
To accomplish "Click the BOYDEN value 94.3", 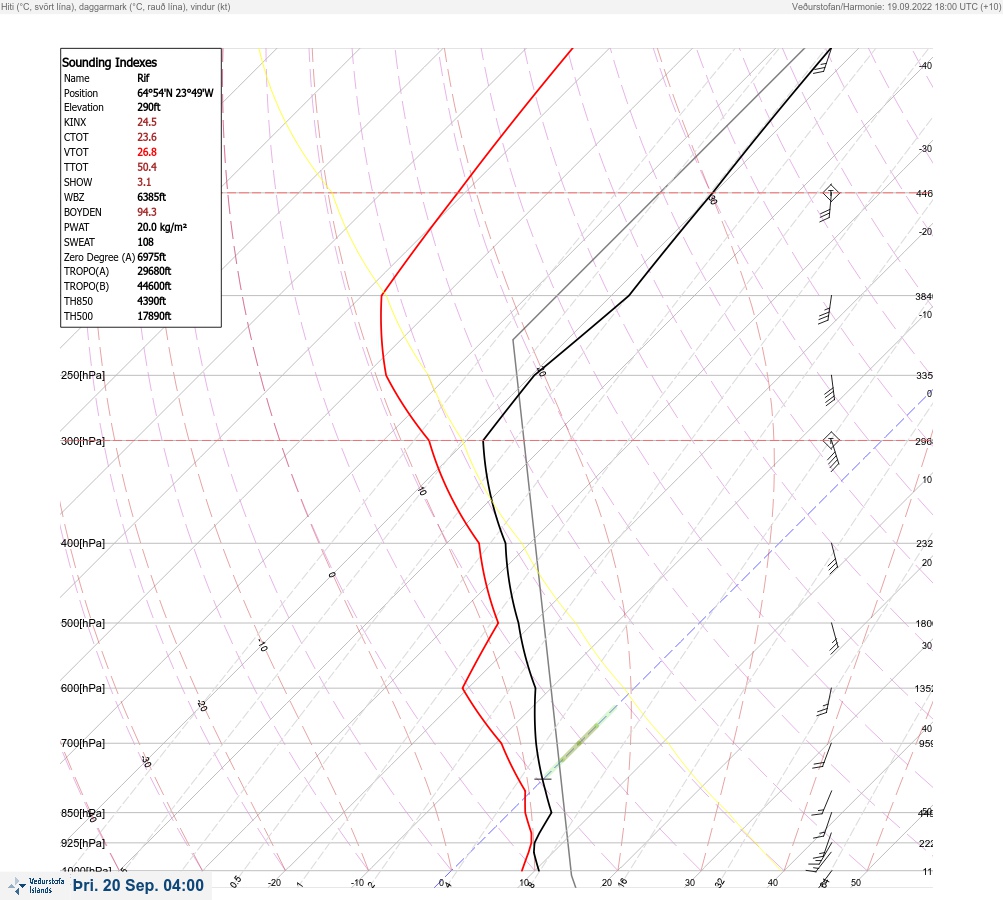I will [x=146, y=212].
